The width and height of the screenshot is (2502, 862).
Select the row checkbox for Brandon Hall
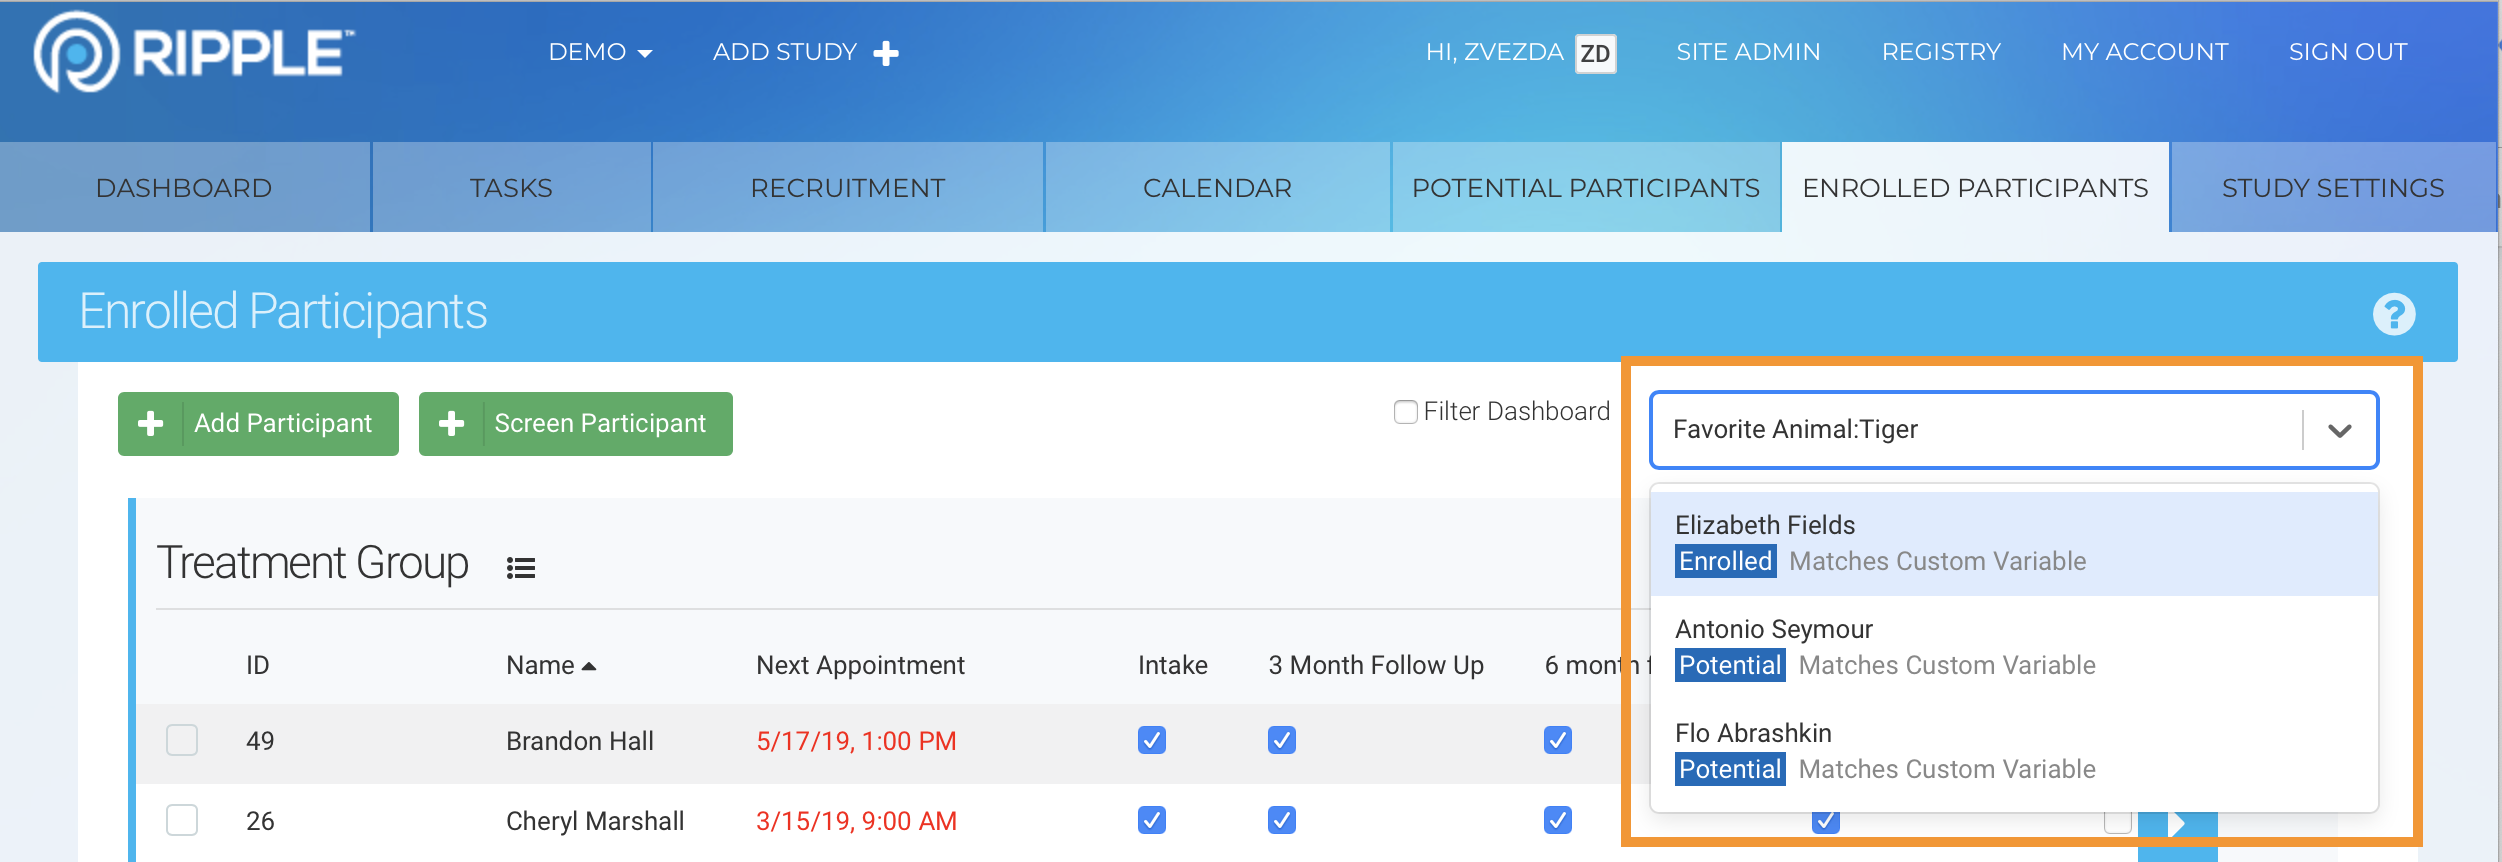tap(182, 740)
